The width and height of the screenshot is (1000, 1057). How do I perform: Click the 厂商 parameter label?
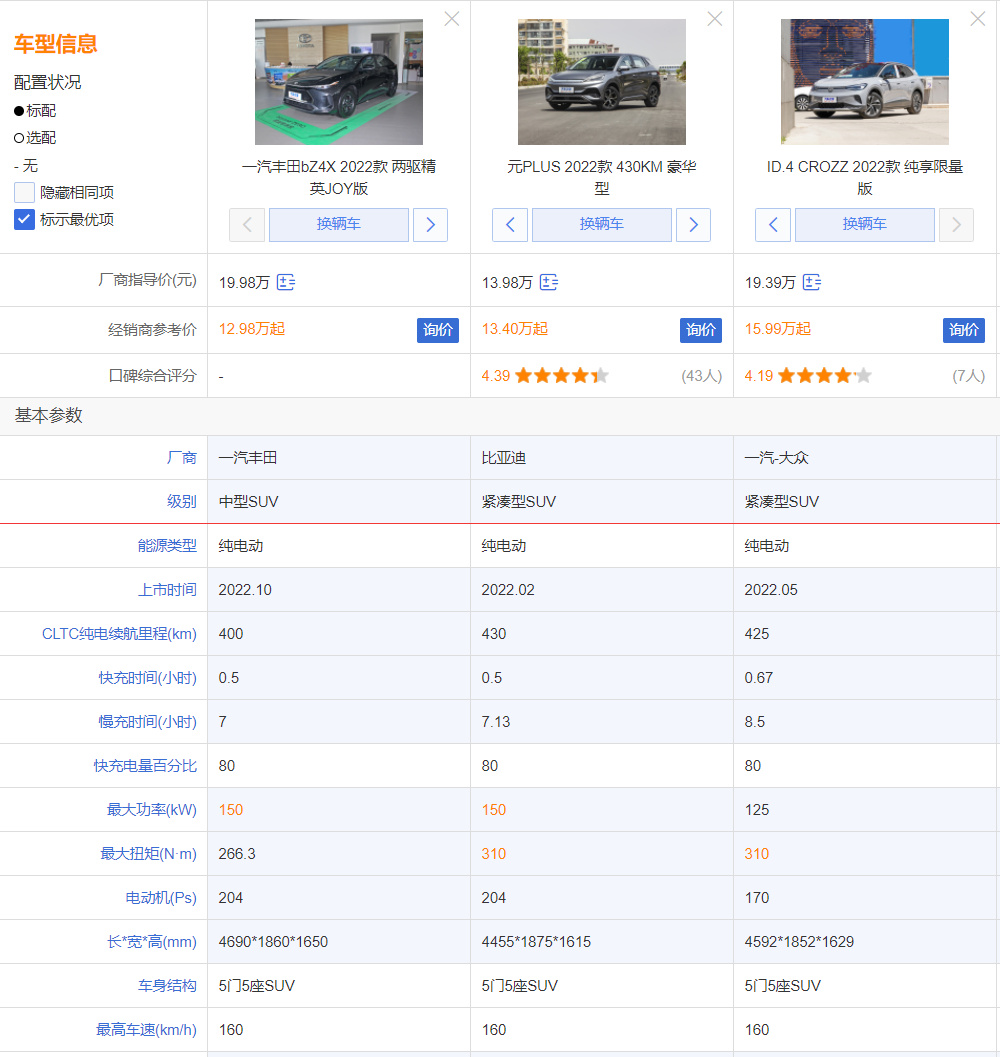181,458
